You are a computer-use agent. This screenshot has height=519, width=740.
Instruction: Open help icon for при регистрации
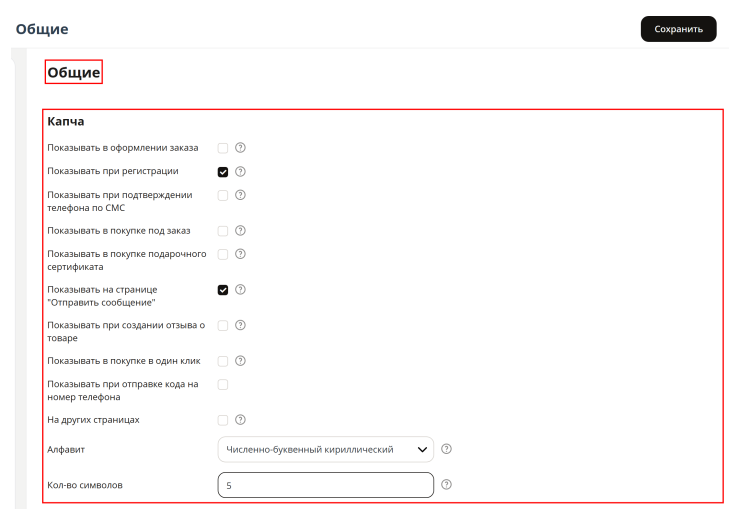click(x=240, y=171)
